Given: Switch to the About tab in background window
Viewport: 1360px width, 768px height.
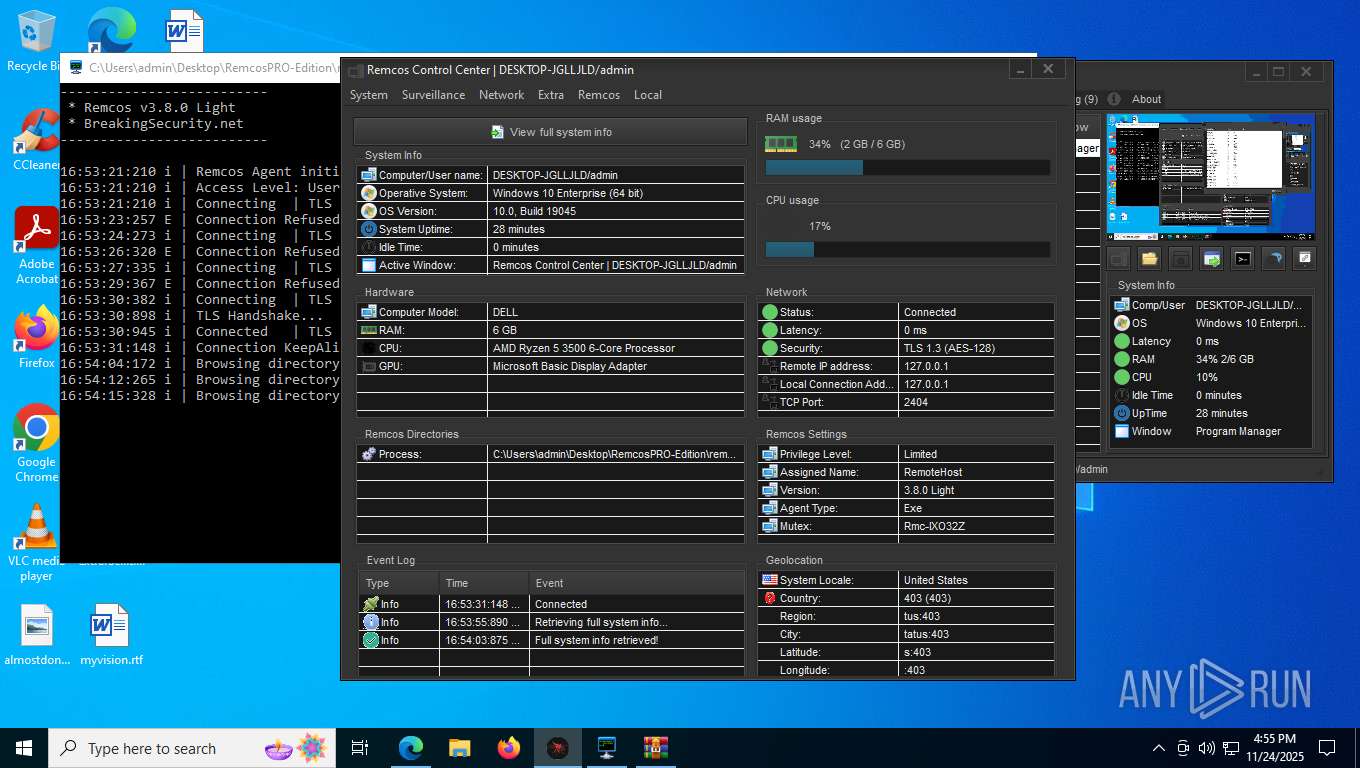Looking at the screenshot, I should click(x=1146, y=99).
